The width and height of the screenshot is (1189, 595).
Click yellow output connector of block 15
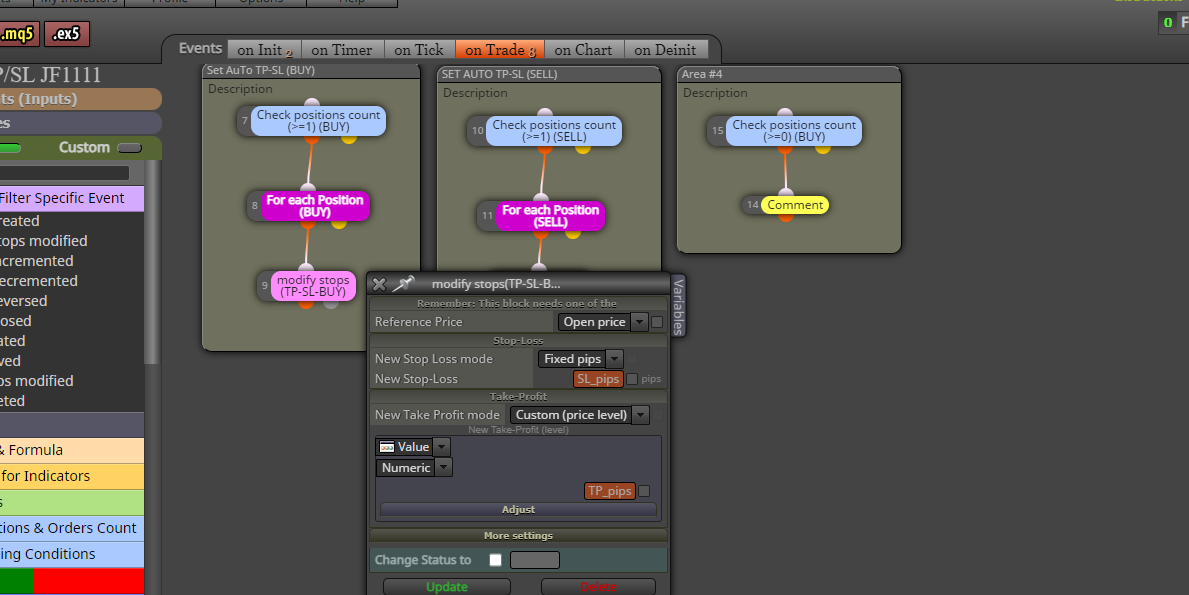pos(823,149)
